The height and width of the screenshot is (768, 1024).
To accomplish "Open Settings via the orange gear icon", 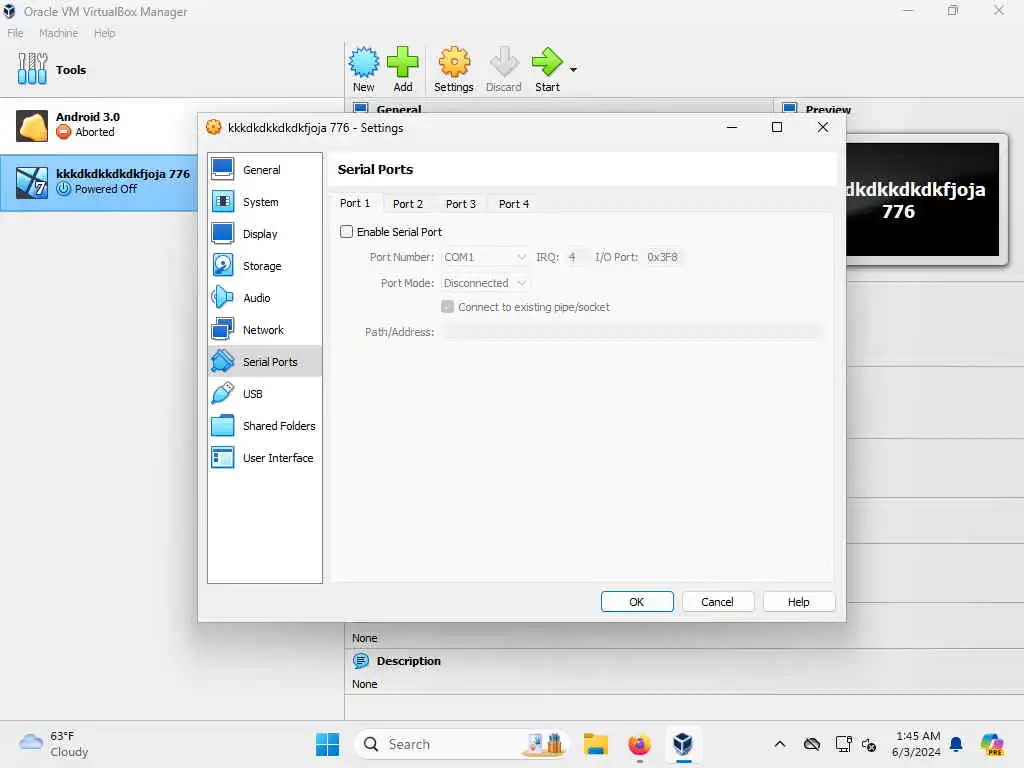I will pyautogui.click(x=454, y=62).
